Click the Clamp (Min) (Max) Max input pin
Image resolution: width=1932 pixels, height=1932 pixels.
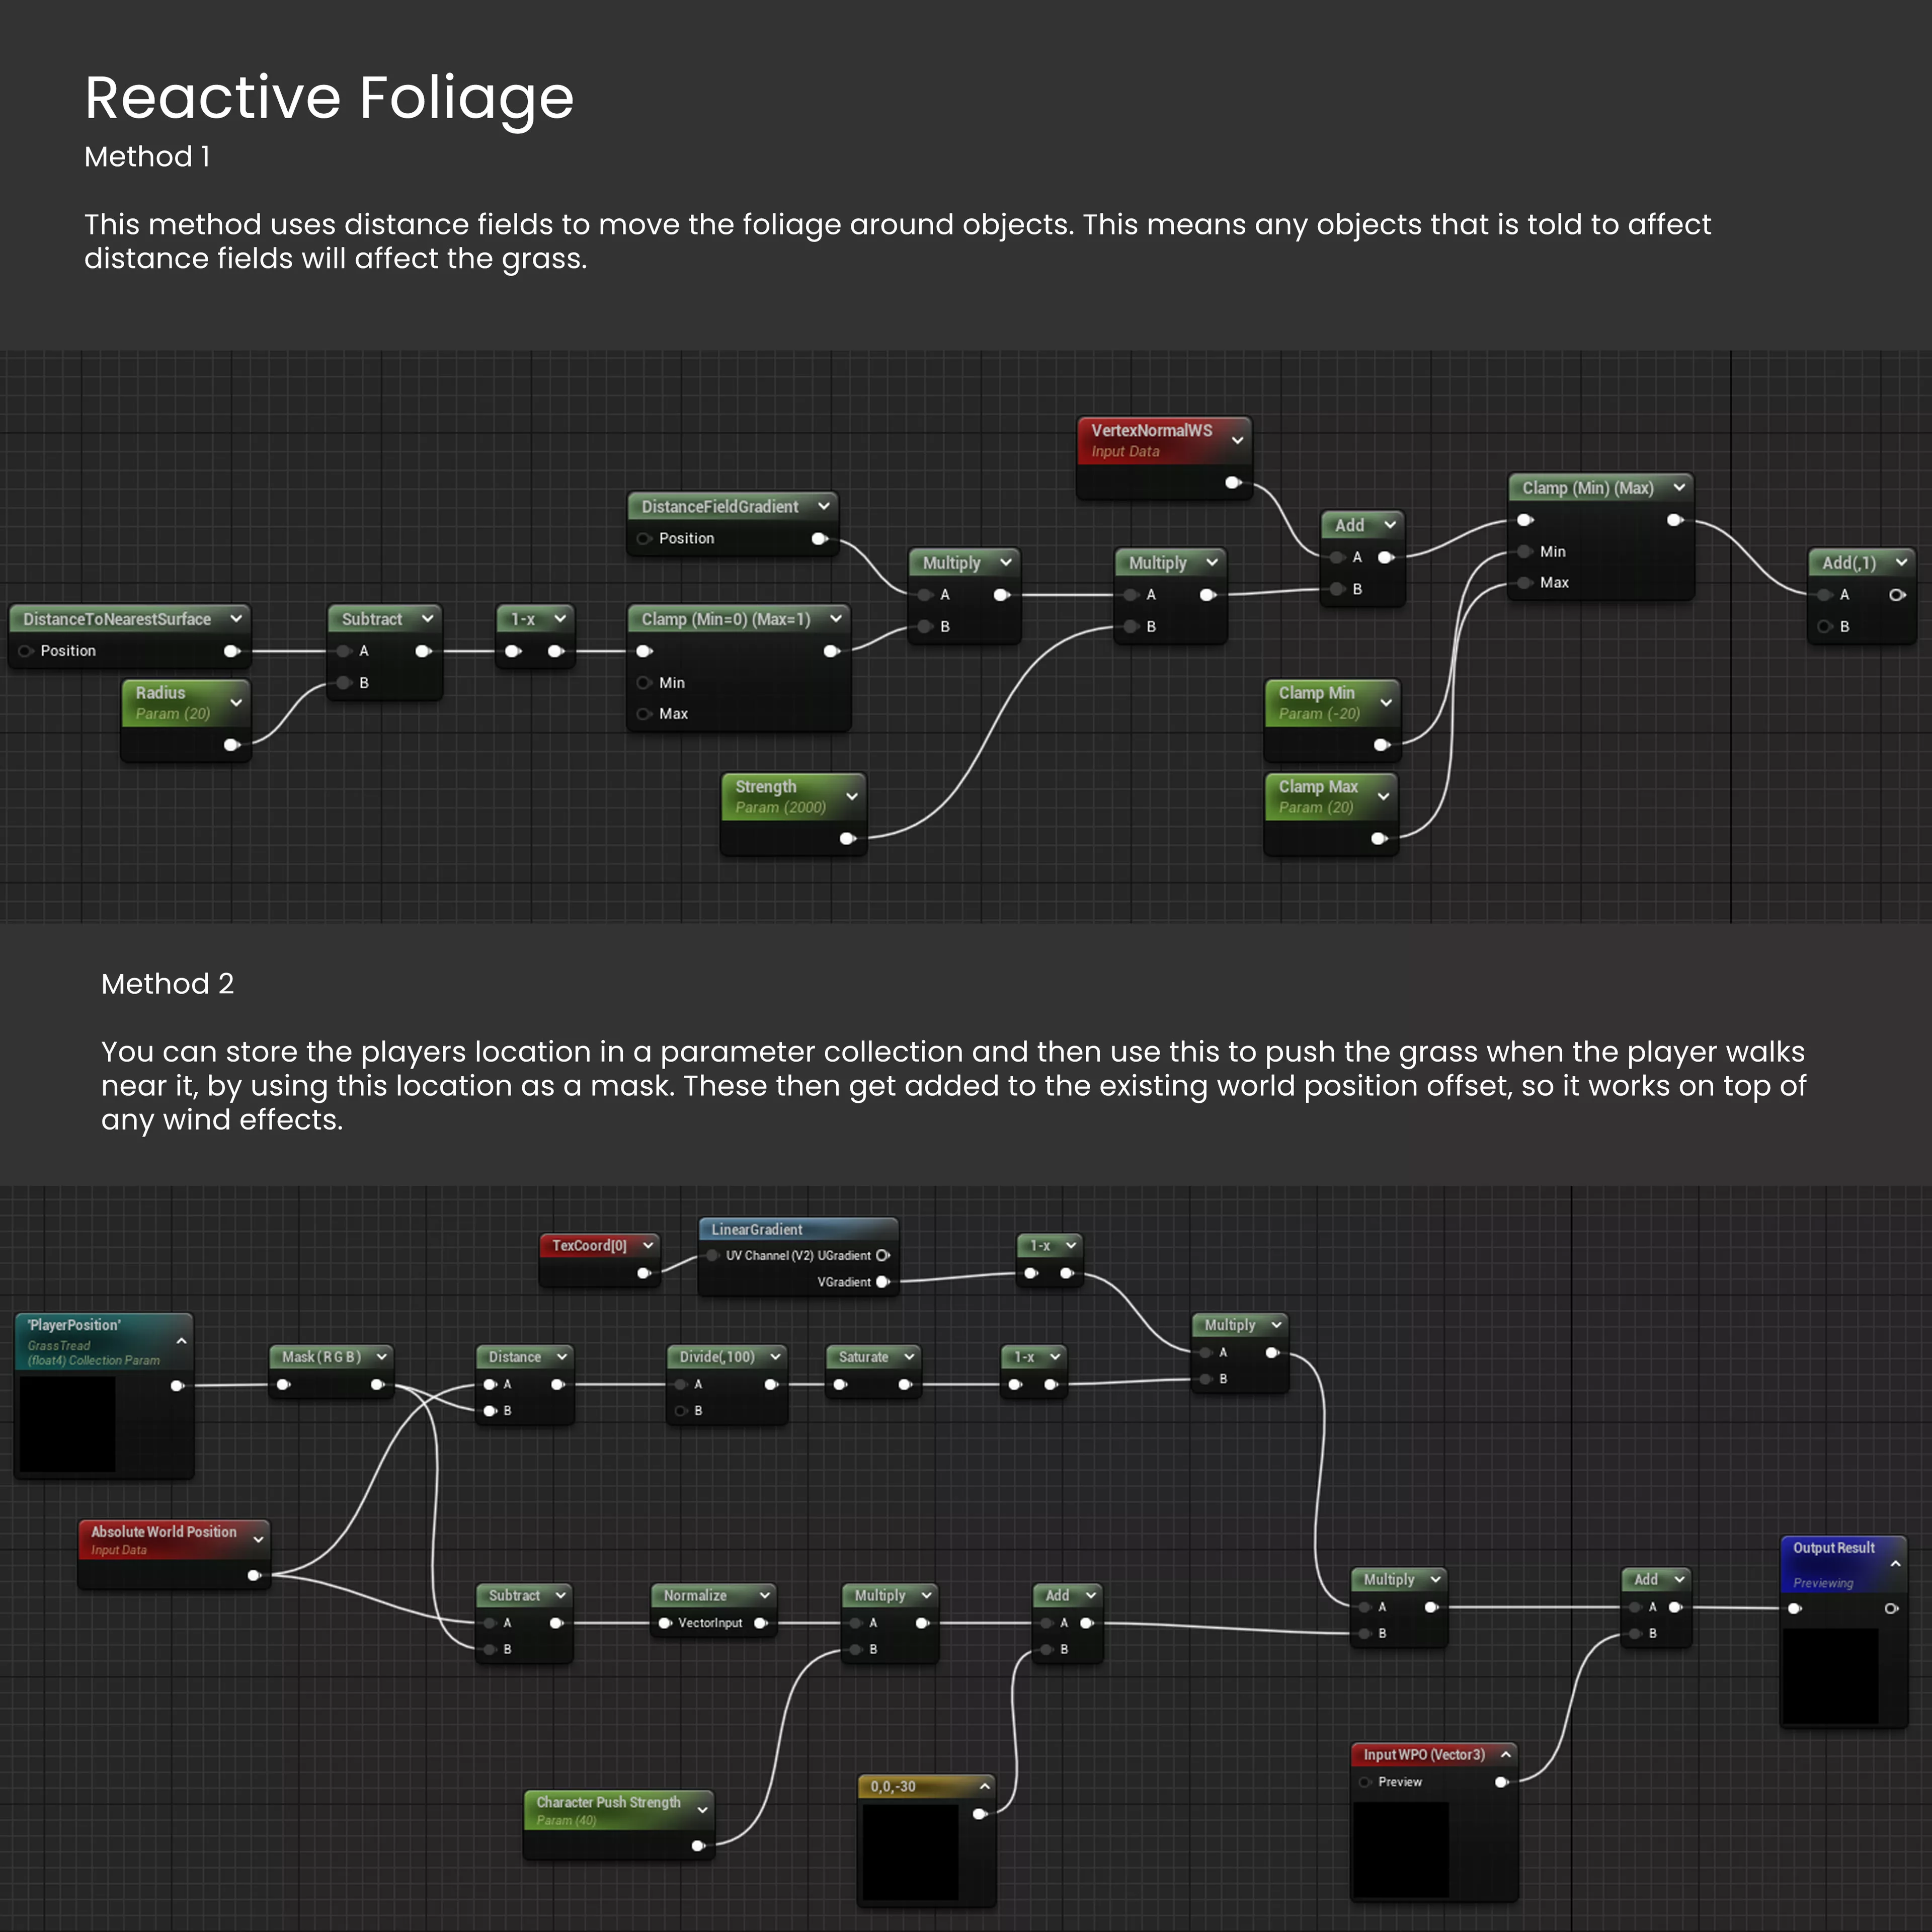[1524, 583]
